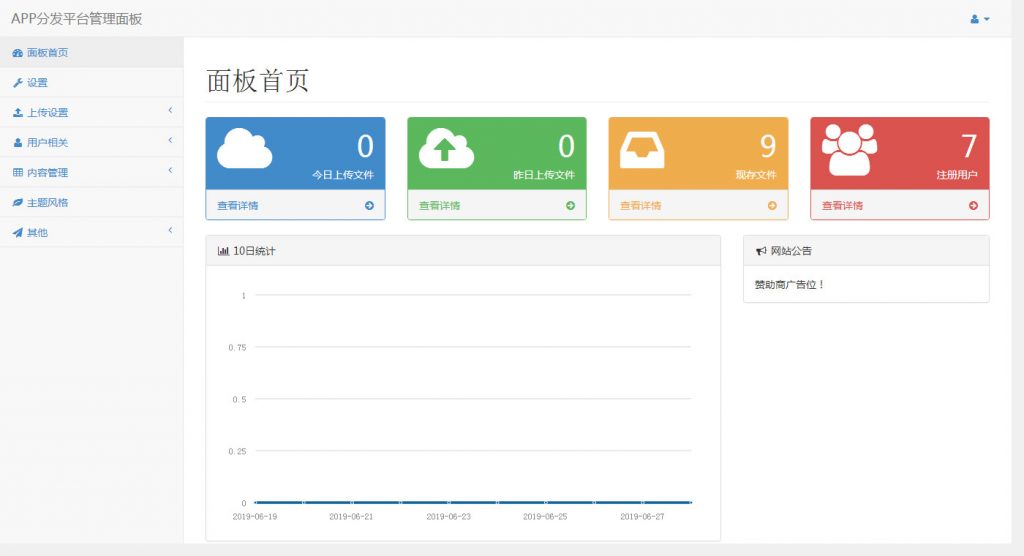Click the bar chart icon beside 10日统计
This screenshot has height=556, width=1024.
pos(223,251)
